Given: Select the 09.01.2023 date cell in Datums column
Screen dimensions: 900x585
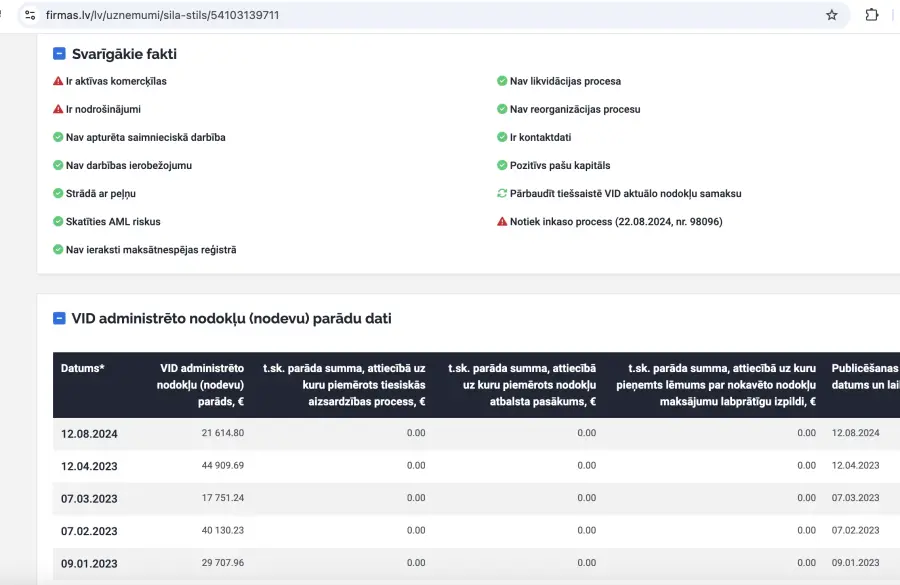Looking at the screenshot, I should 89,564.
